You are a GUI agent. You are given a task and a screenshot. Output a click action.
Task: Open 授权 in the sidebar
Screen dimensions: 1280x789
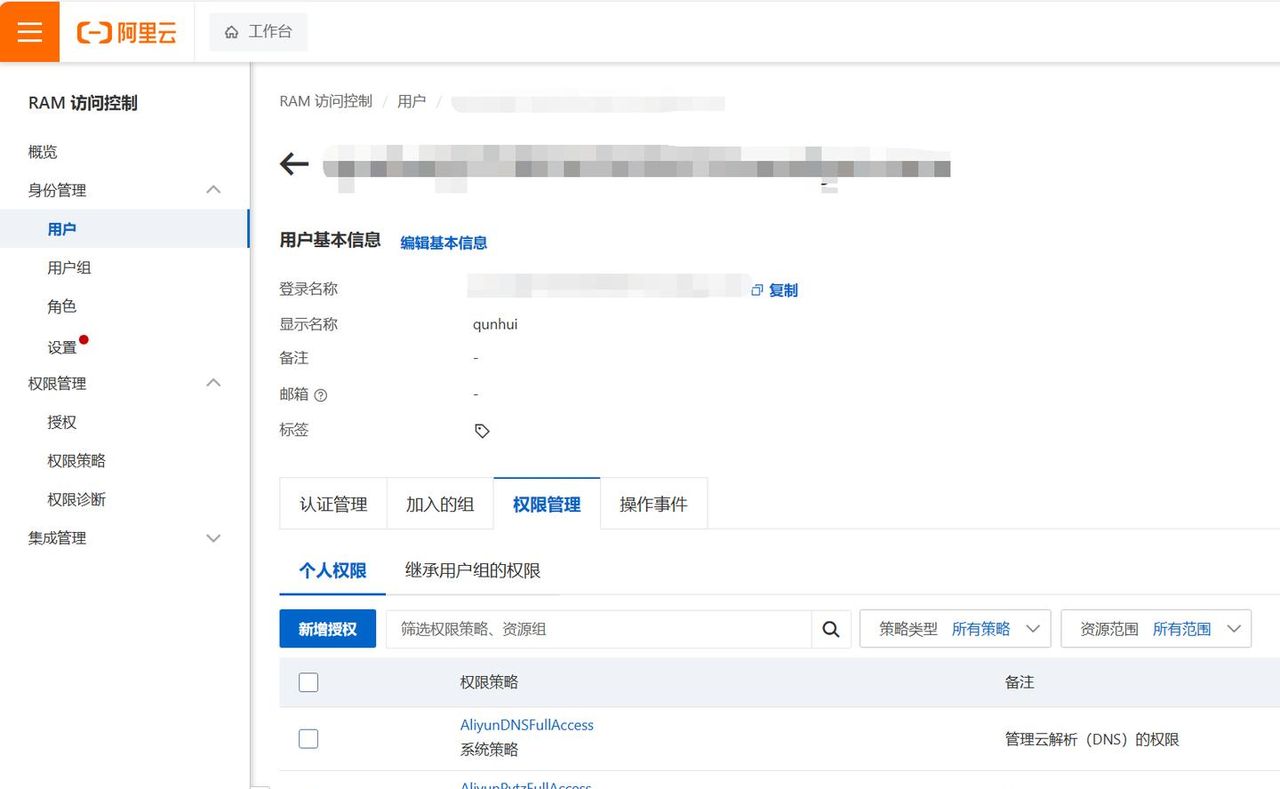62,422
